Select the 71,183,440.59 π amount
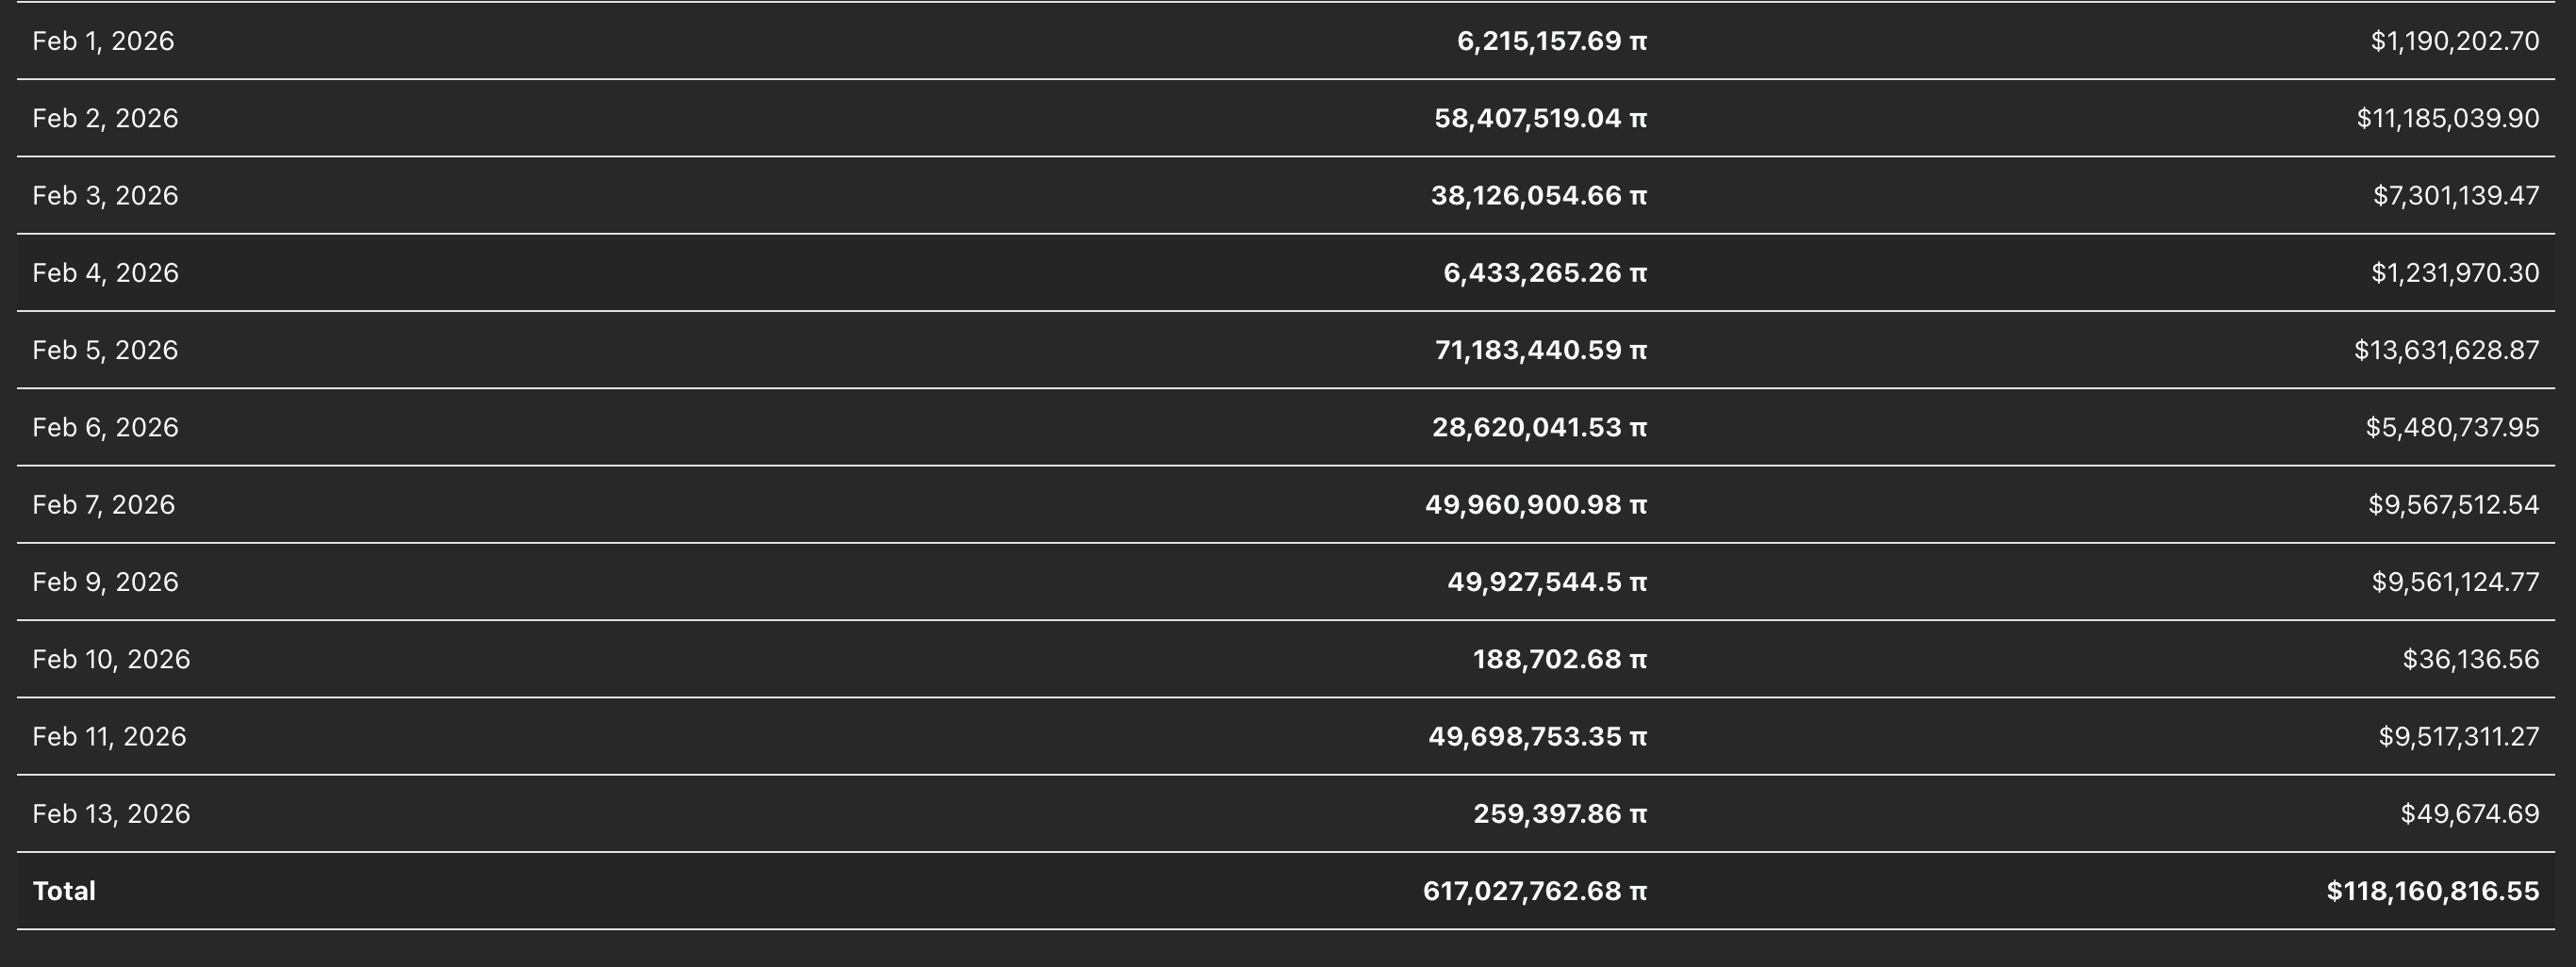Image resolution: width=2576 pixels, height=967 pixels. coord(1540,350)
